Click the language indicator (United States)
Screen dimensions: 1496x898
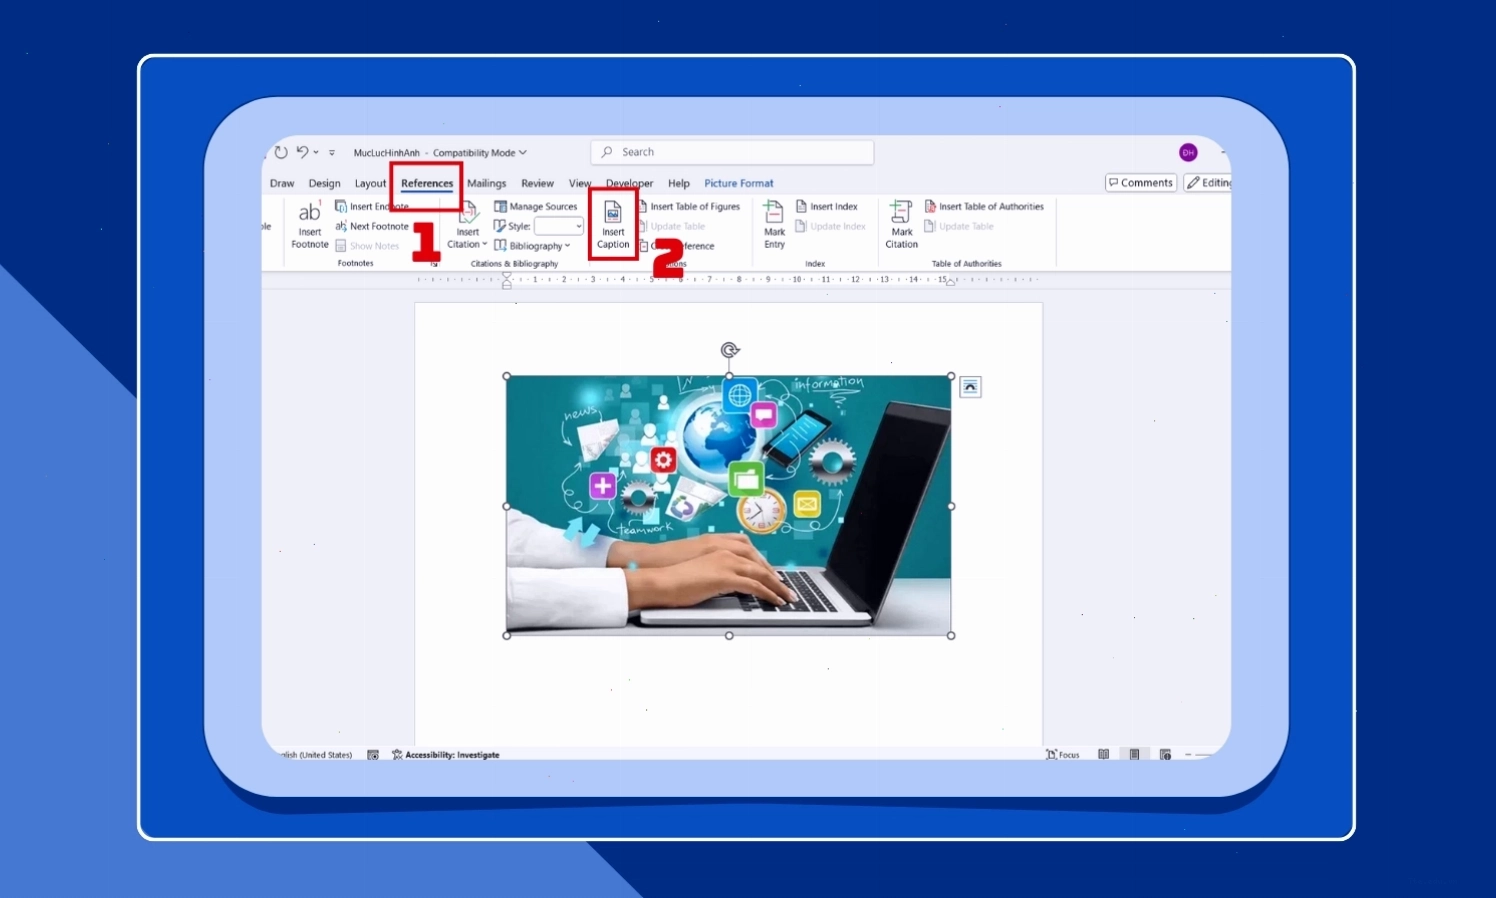315,755
